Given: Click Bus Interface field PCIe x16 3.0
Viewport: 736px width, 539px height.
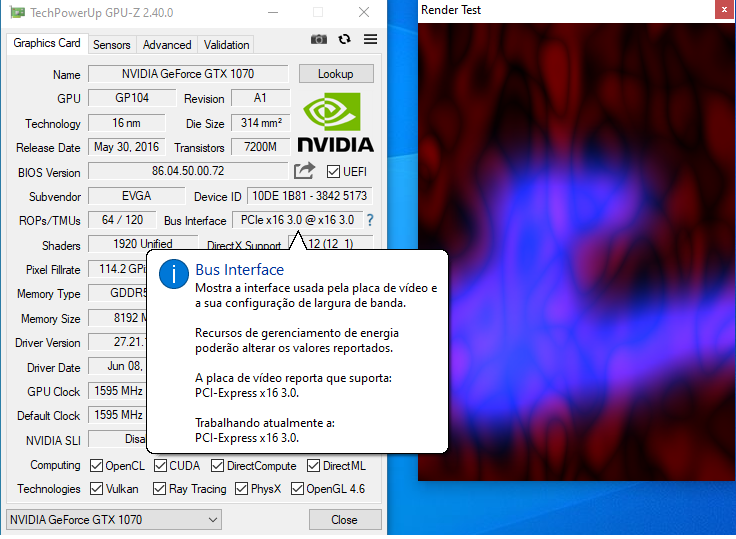Looking at the screenshot, I should [298, 220].
